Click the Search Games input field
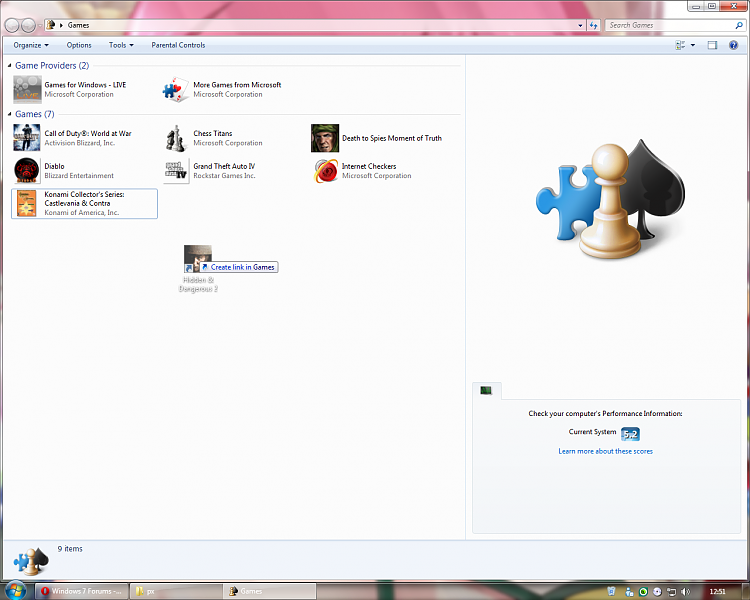This screenshot has width=750, height=600. point(671,25)
